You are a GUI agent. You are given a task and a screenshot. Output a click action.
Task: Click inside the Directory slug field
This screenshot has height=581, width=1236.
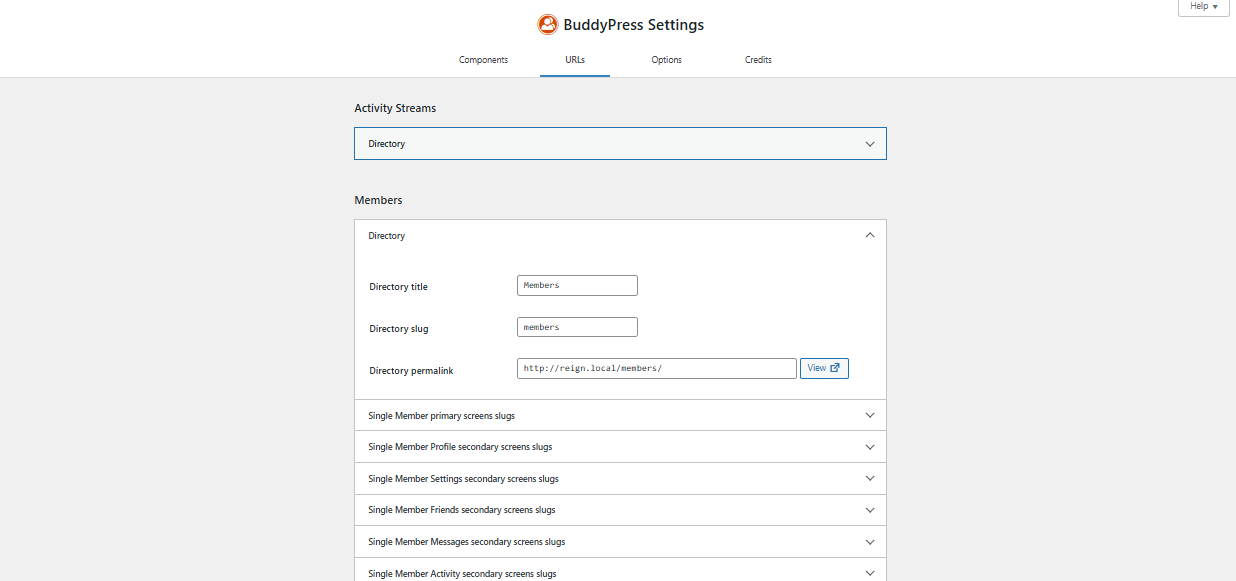[577, 327]
